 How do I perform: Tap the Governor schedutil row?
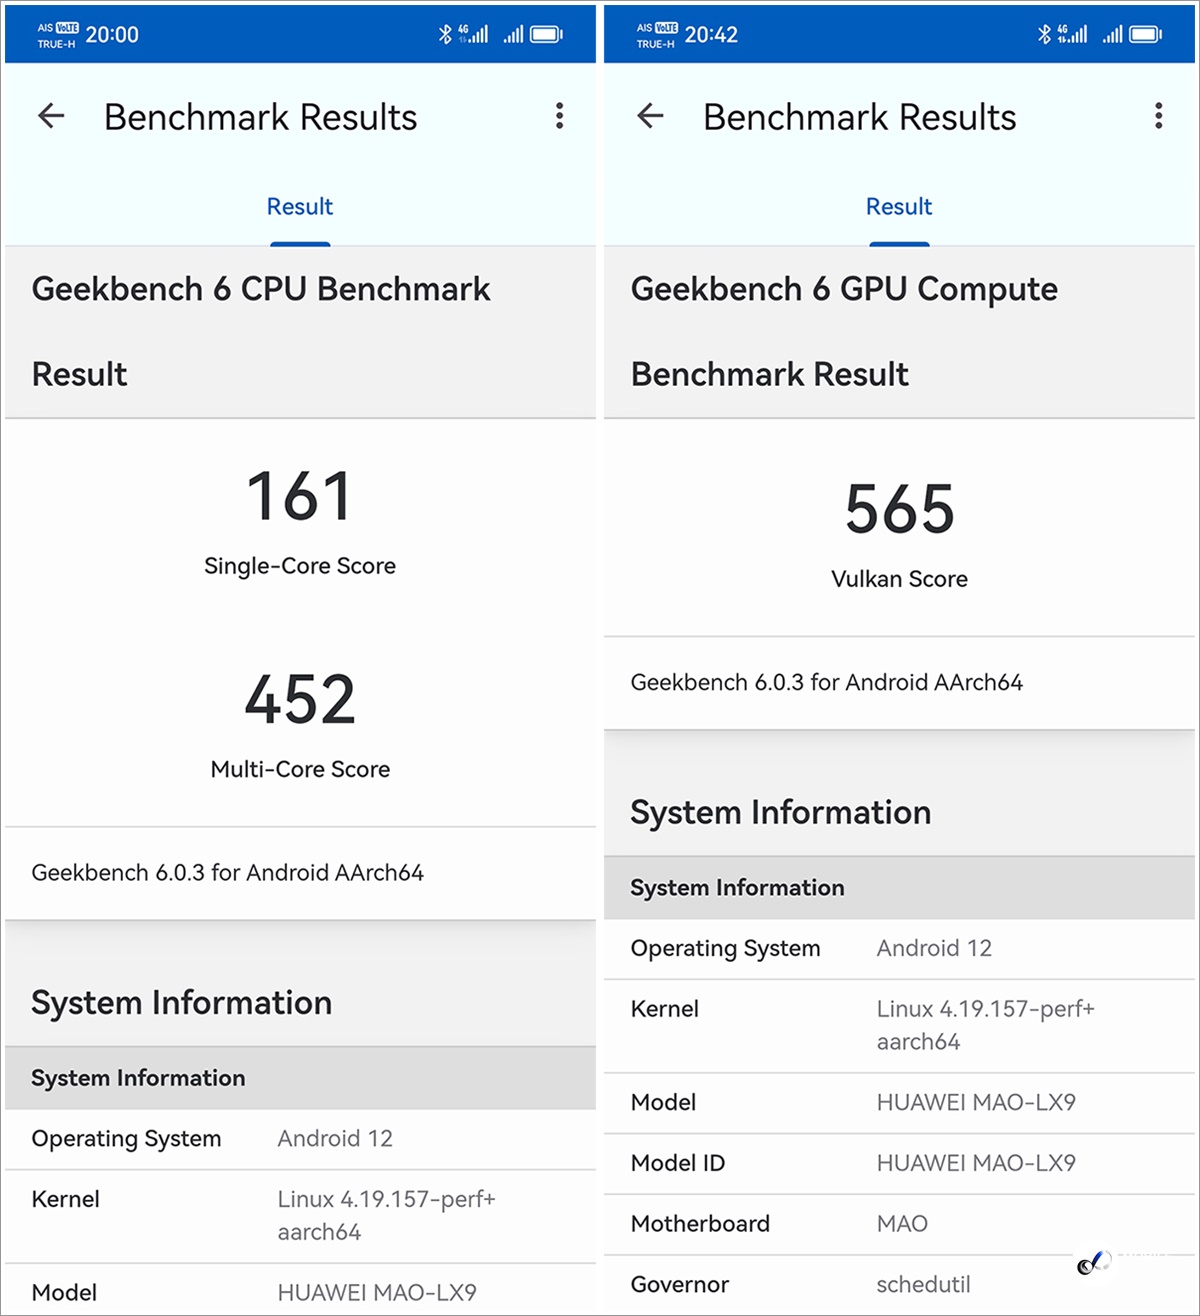tap(898, 1285)
